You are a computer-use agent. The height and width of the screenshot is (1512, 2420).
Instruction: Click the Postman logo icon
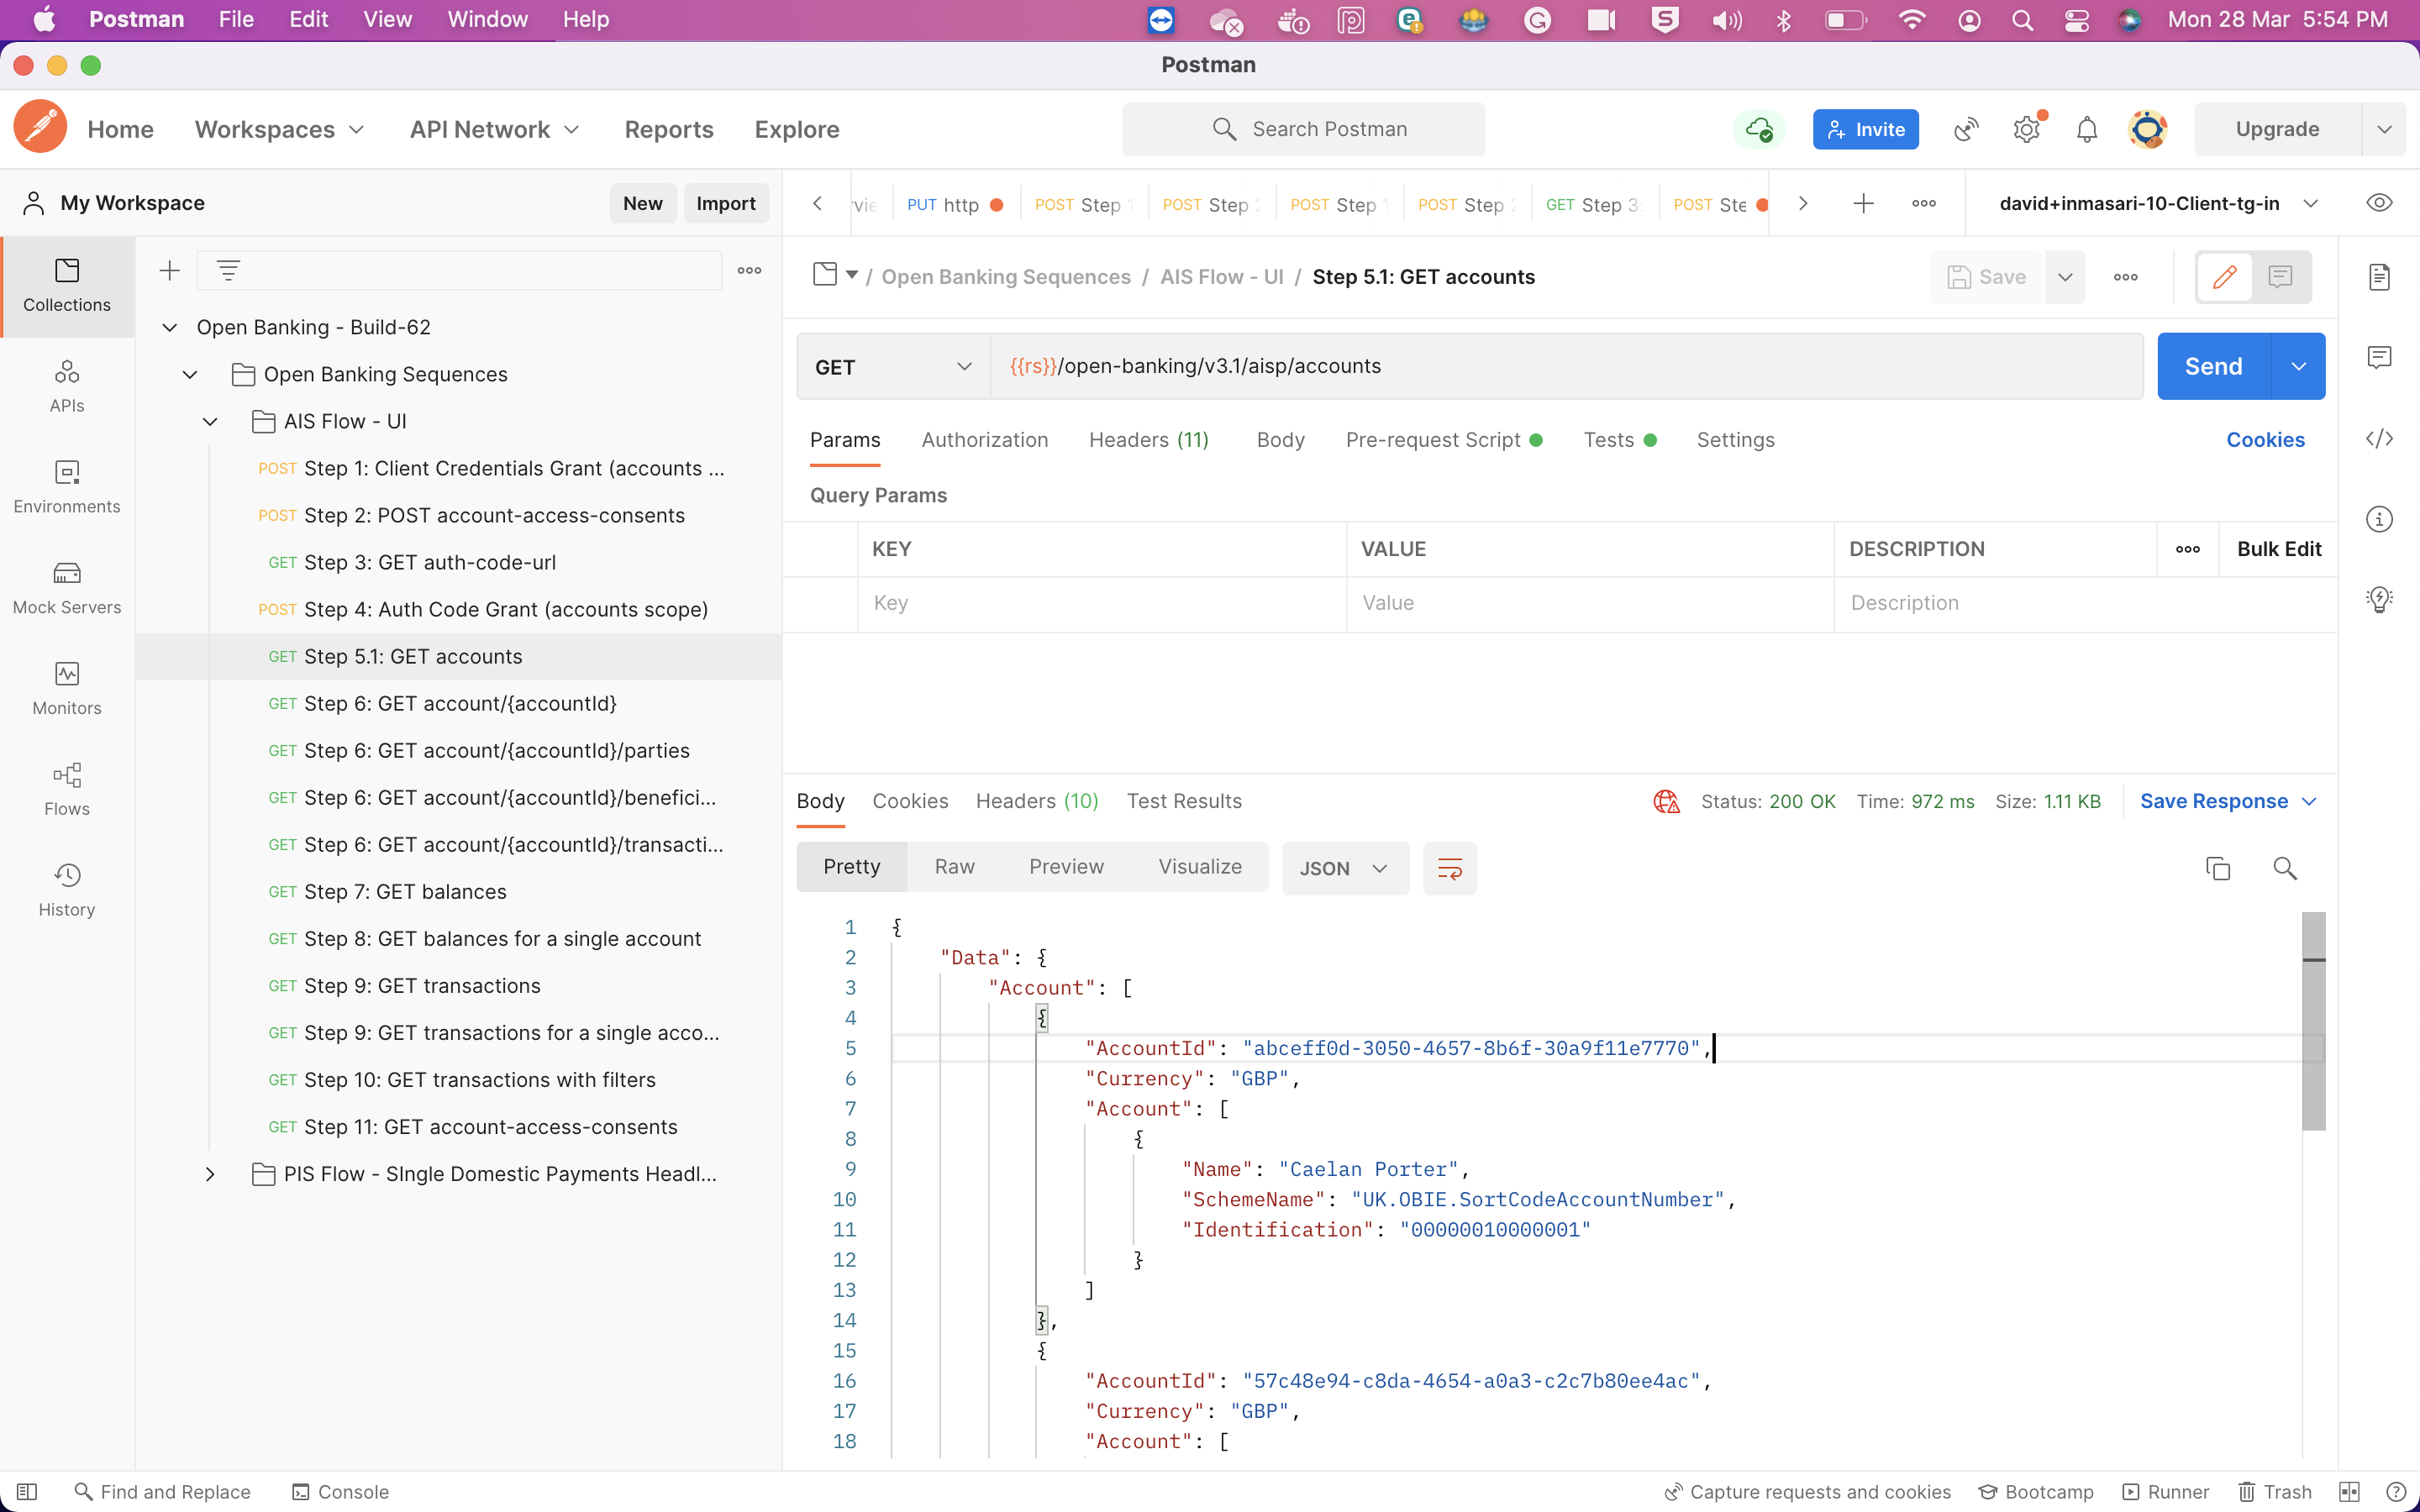[40, 128]
